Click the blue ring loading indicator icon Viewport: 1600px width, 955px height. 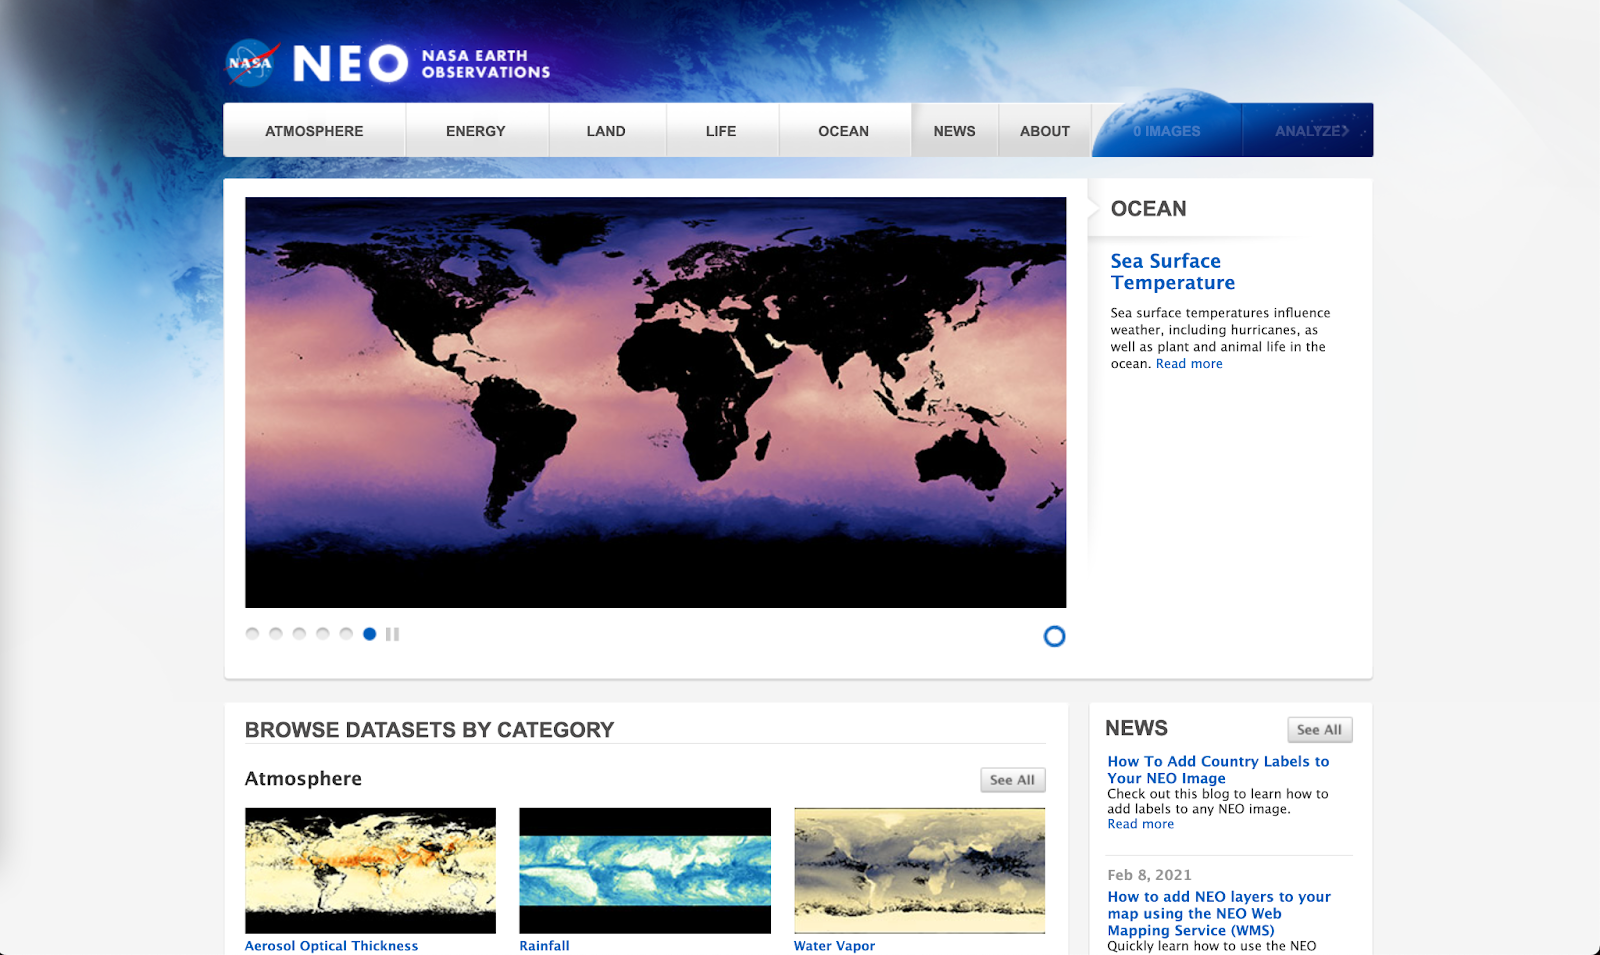(x=1054, y=636)
